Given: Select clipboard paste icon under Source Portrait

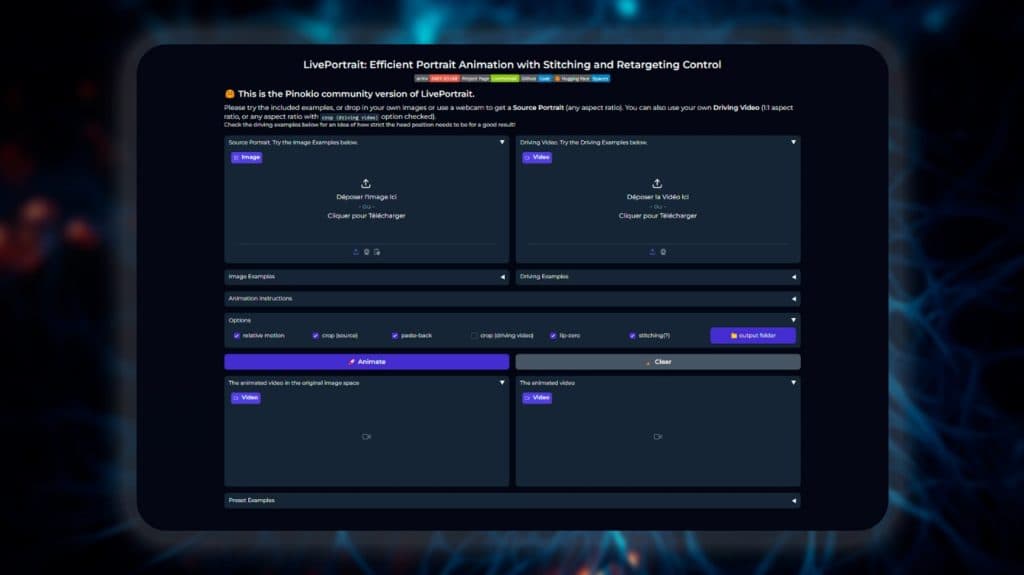Looking at the screenshot, I should coord(377,252).
